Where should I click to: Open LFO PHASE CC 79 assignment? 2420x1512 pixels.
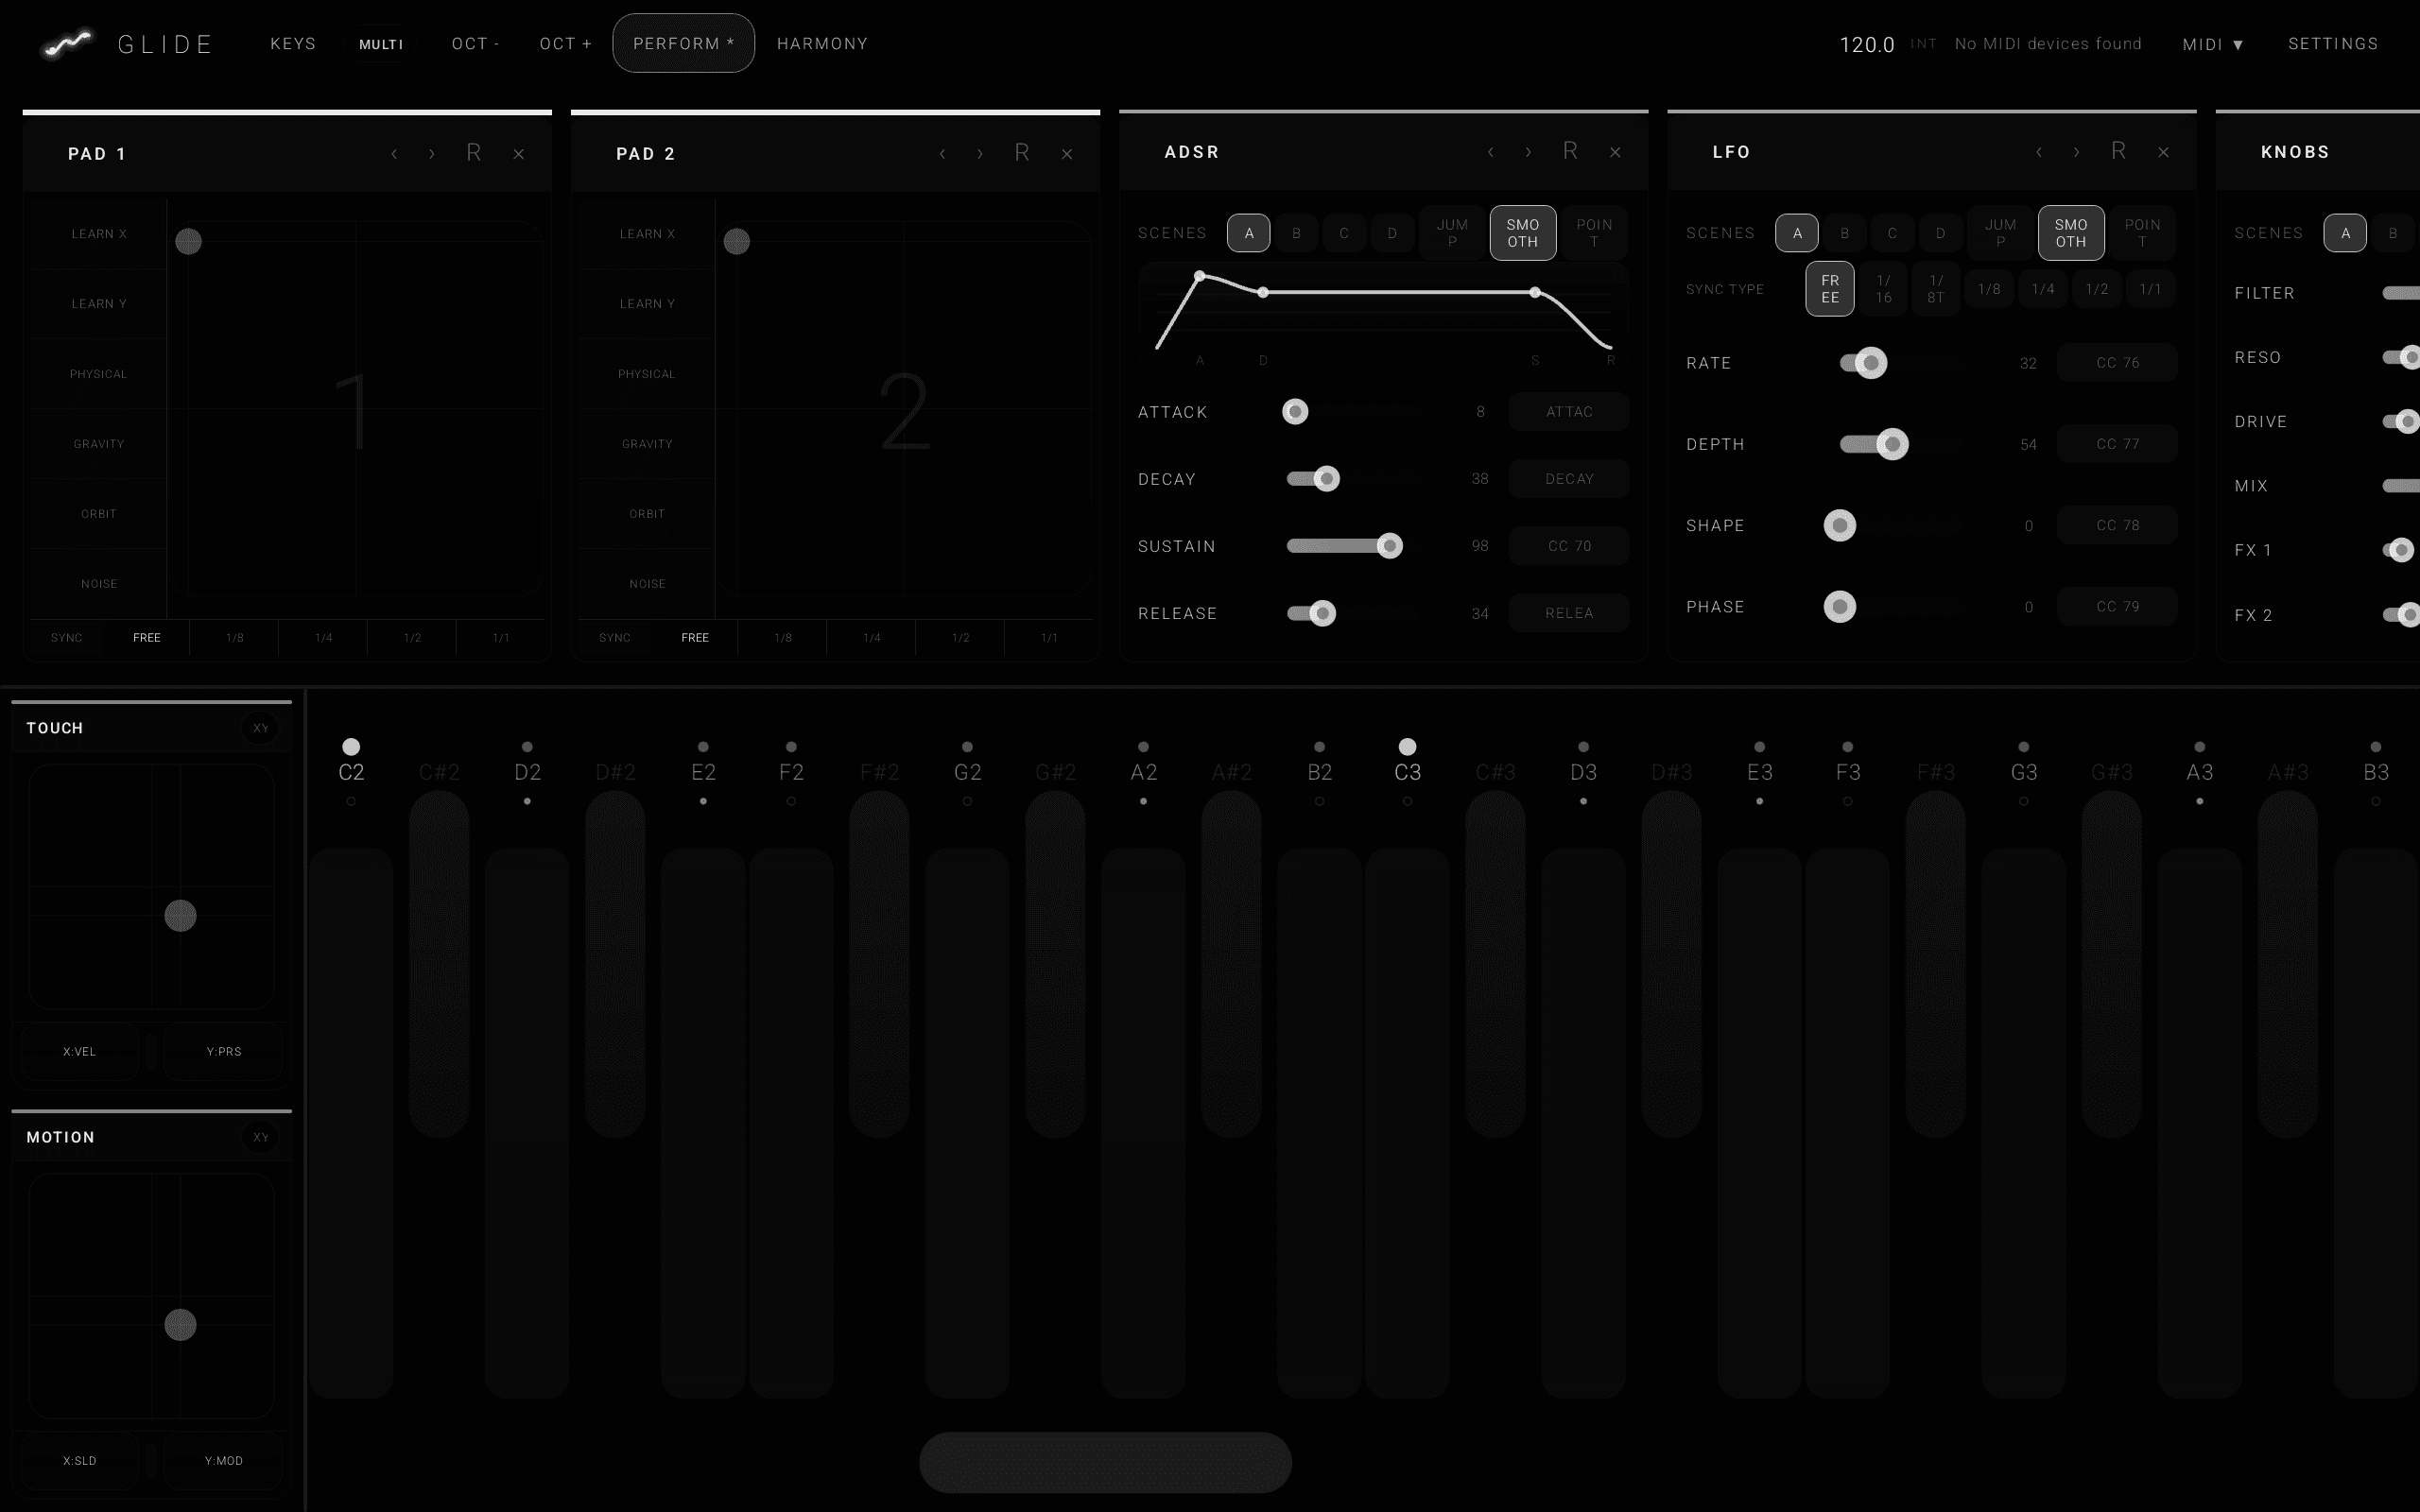[2117, 607]
